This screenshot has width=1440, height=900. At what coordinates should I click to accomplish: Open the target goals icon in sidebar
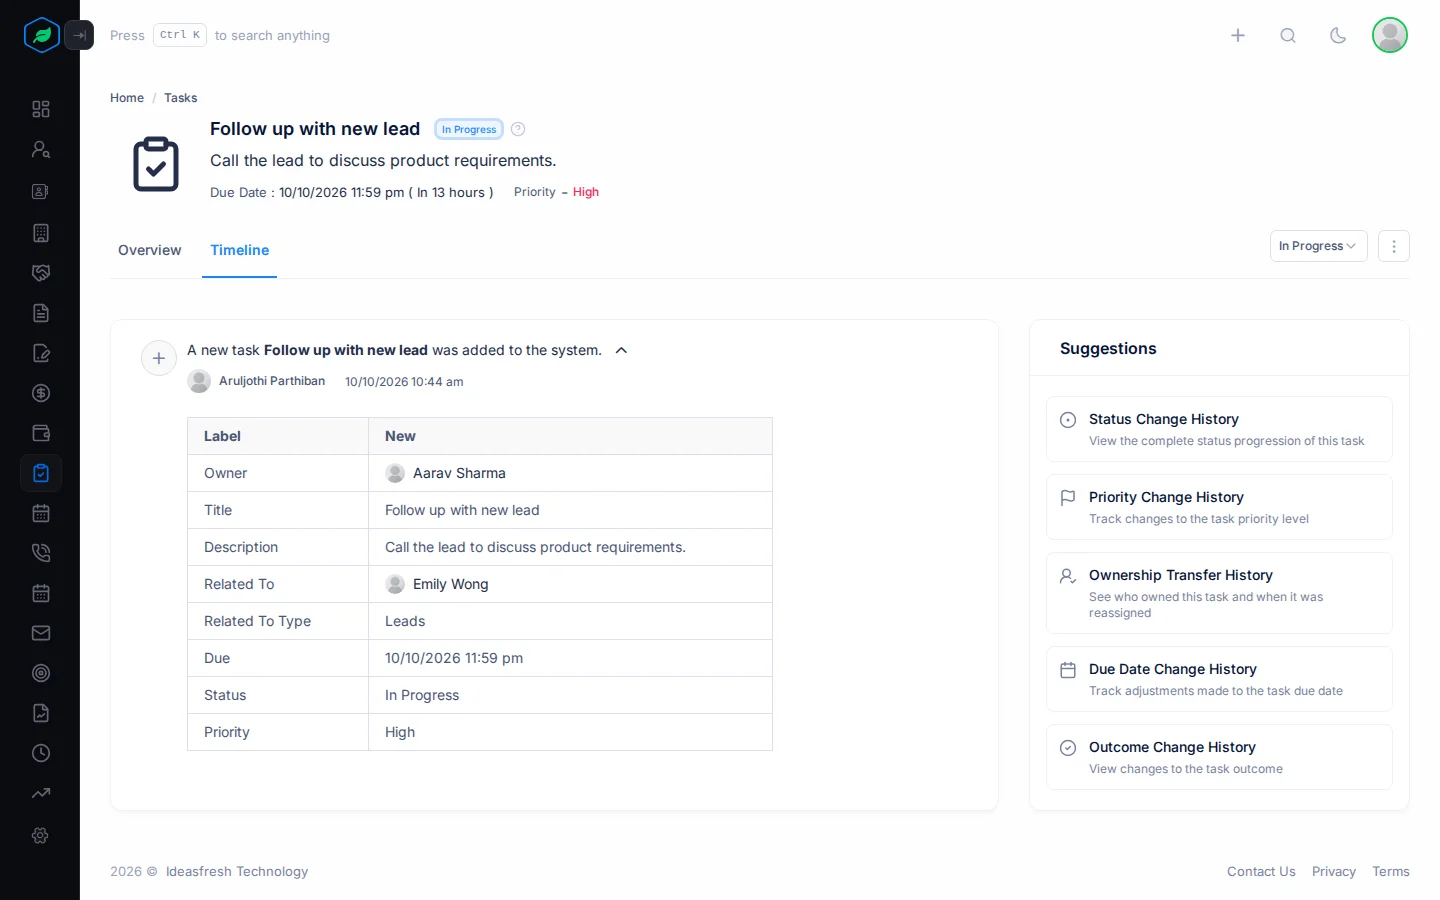point(41,673)
